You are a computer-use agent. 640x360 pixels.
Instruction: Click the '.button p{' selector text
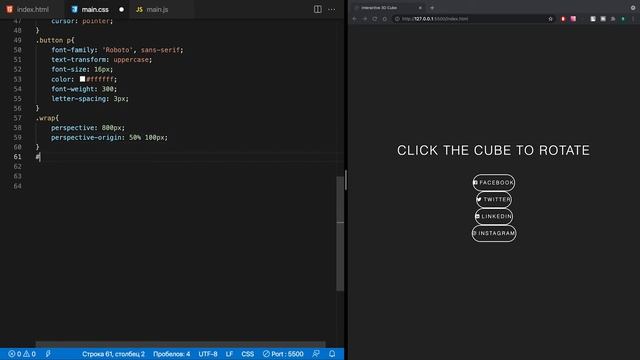click(55, 40)
